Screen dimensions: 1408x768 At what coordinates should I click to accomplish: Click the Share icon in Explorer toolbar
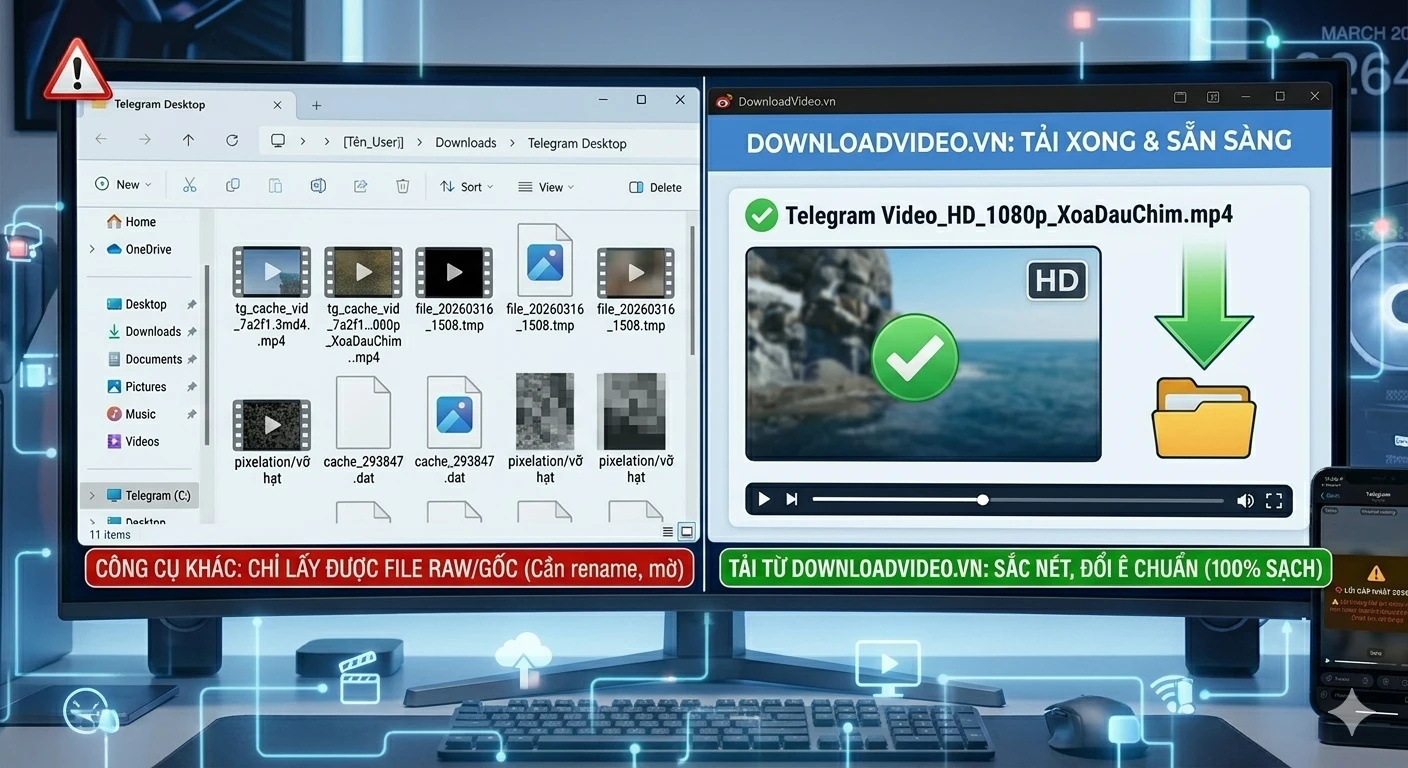(360, 186)
